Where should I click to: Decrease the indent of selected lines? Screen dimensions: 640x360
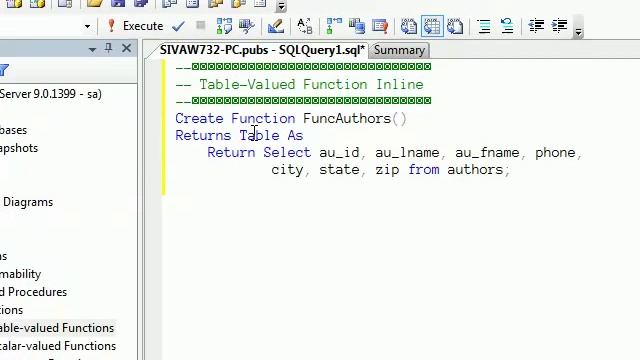click(x=536, y=26)
